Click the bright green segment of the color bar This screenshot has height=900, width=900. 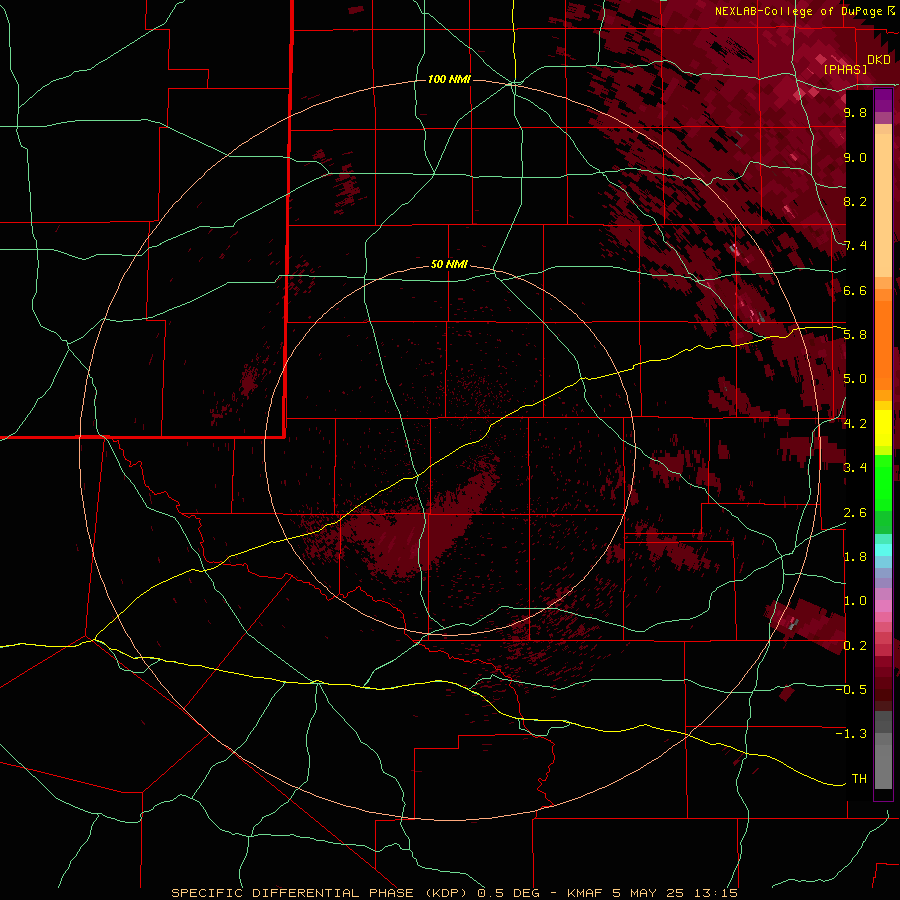(x=883, y=481)
